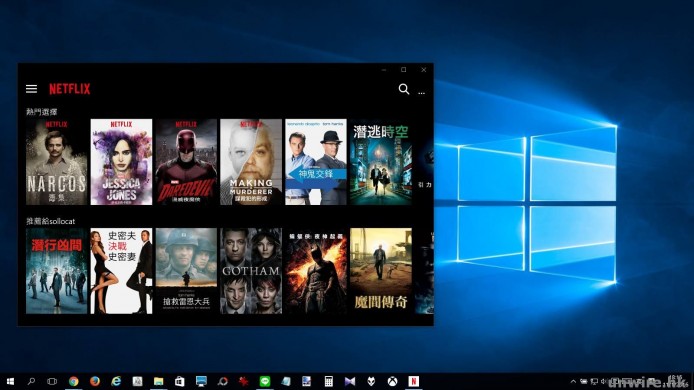The height and width of the screenshot is (390, 694).
Task: Open the Windows Start menu
Action: 10,381
